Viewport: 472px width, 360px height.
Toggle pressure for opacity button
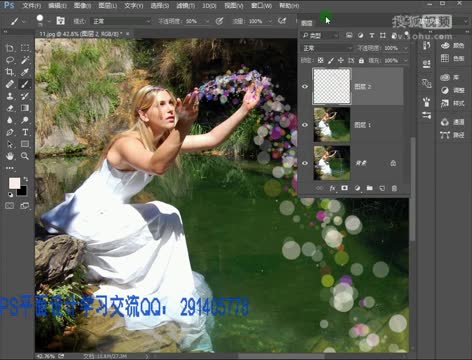(x=219, y=21)
